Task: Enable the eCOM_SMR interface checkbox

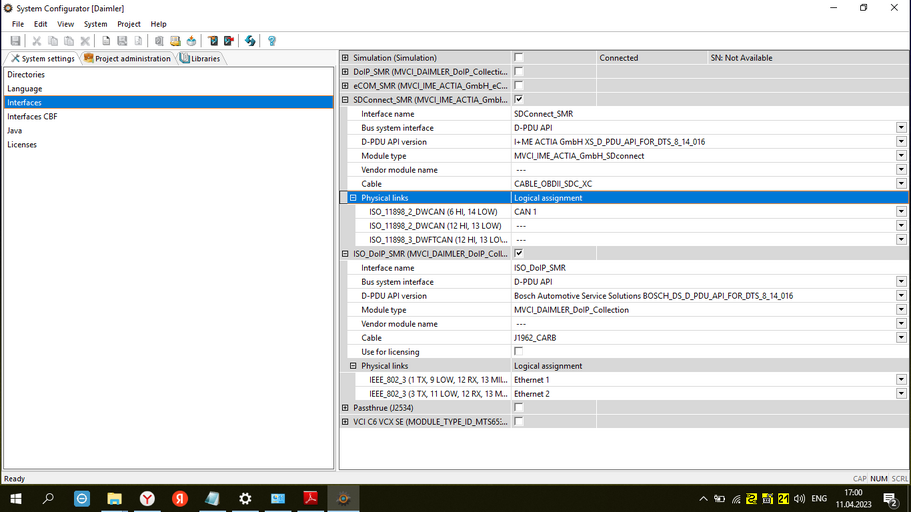Action: 518,85
